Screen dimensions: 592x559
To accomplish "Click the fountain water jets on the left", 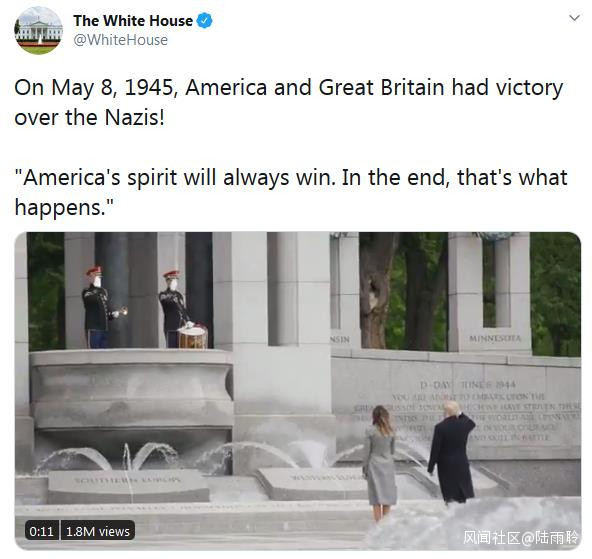I will pyautogui.click(x=108, y=458).
